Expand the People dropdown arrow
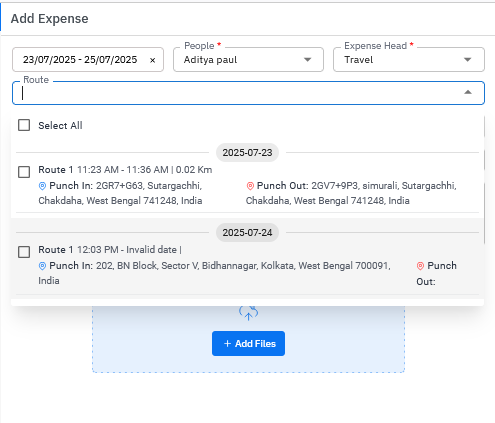 pos(307,60)
